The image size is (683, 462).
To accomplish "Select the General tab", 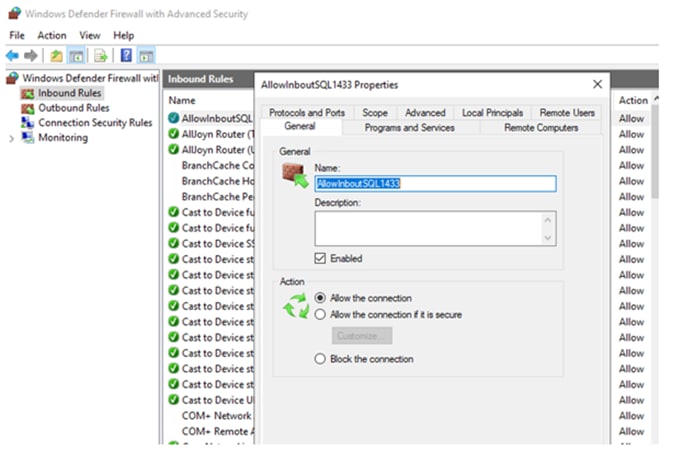I will tap(300, 126).
